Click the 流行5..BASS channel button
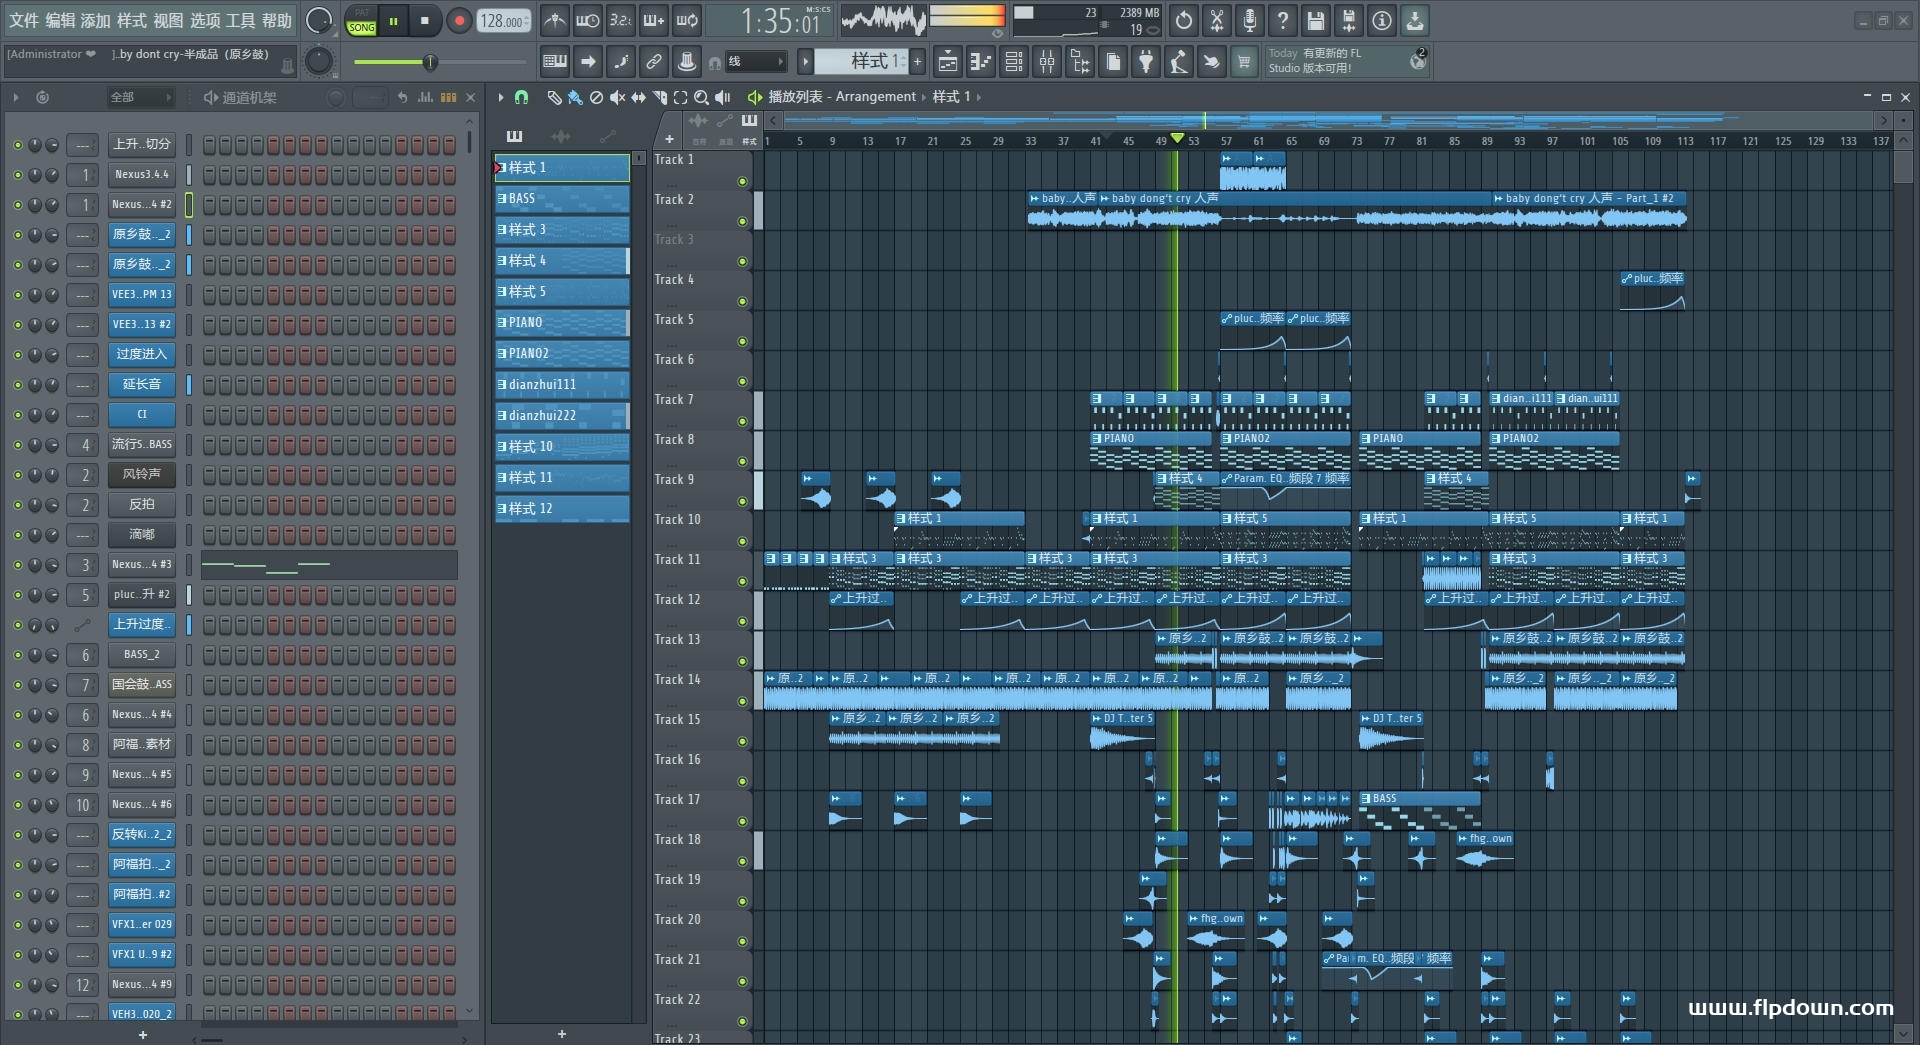Screen dimensions: 1920x1045 tap(141, 445)
